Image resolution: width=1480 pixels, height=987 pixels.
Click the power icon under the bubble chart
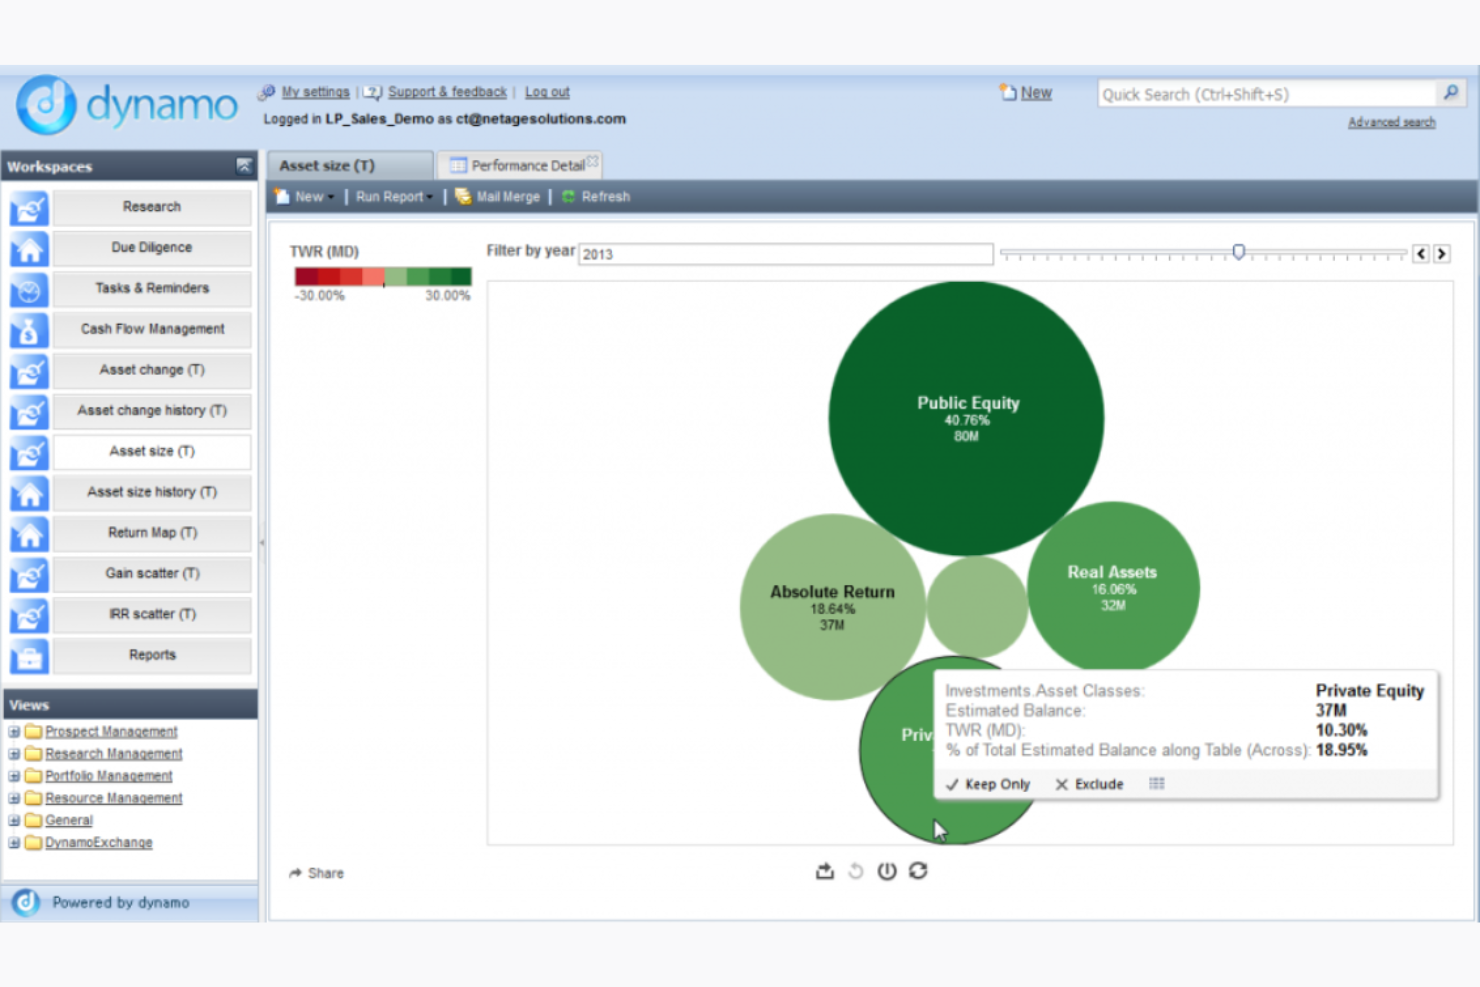pos(887,871)
